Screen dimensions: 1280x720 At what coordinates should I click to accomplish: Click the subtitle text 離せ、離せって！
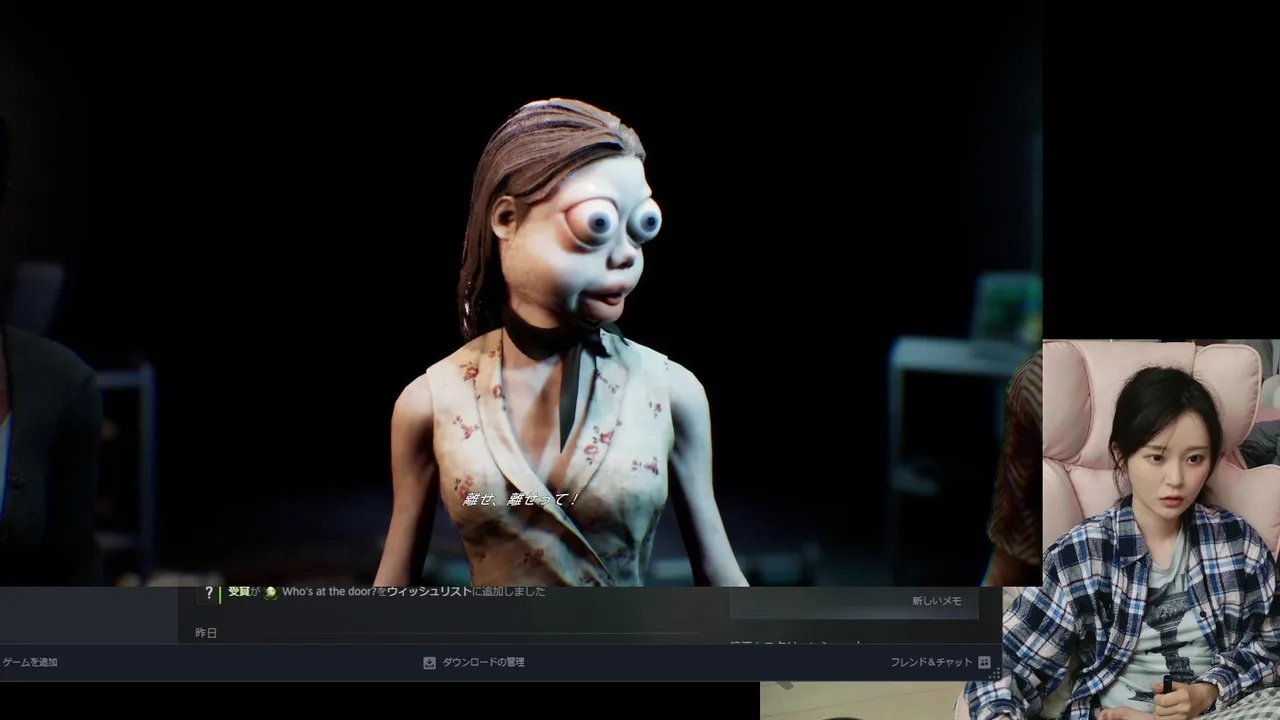521,498
